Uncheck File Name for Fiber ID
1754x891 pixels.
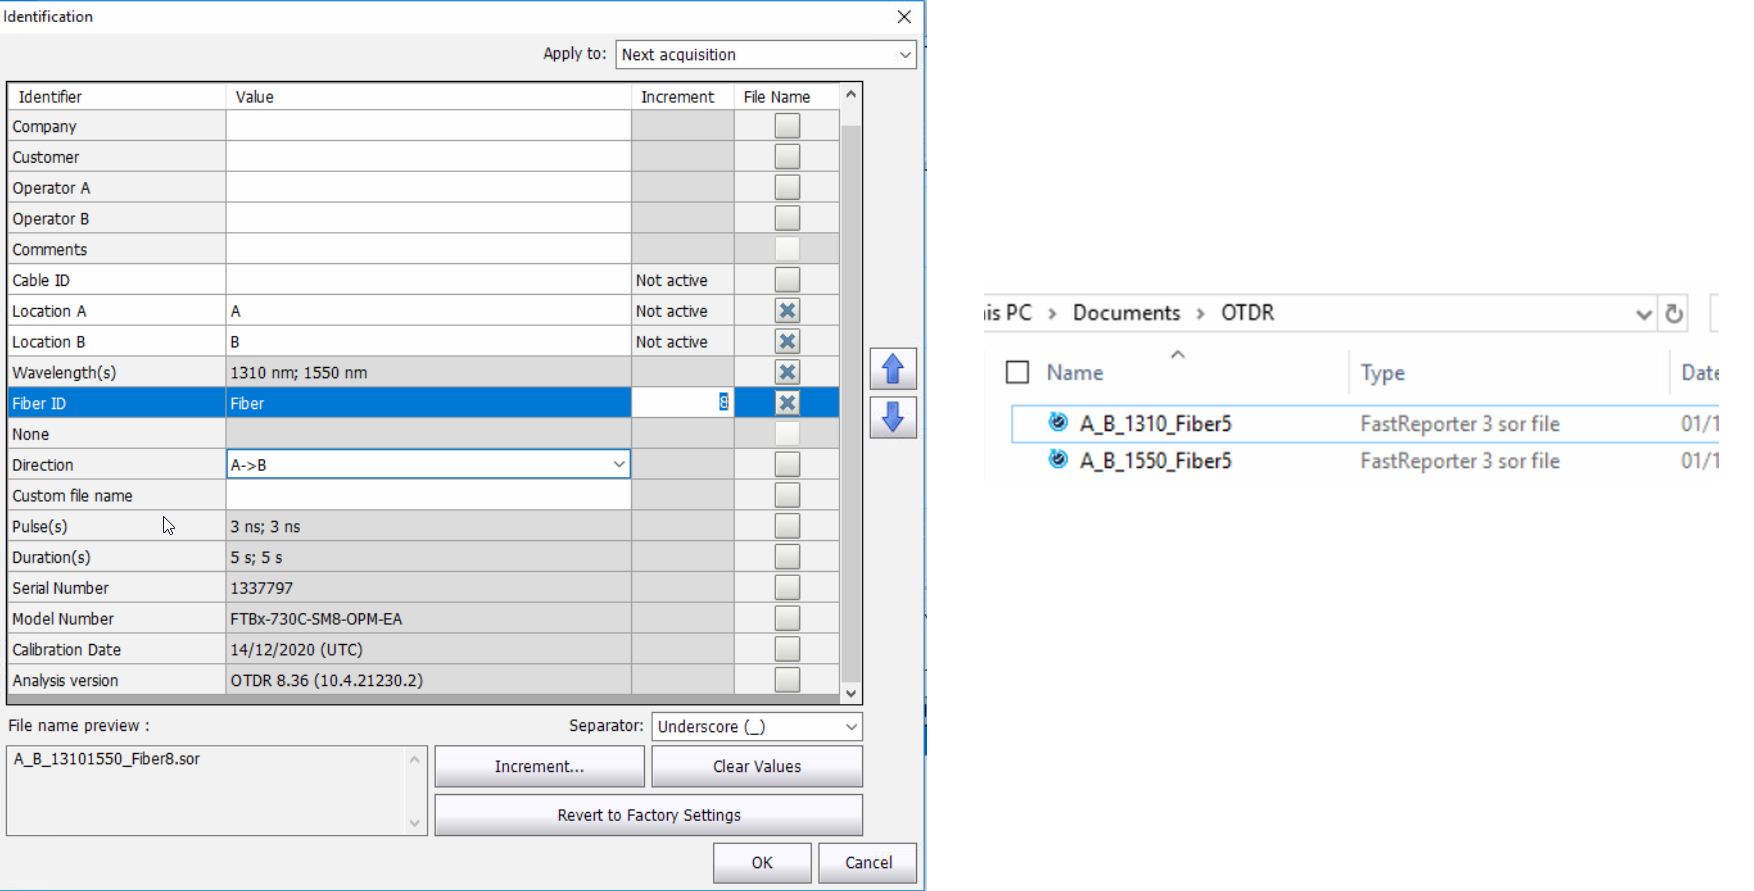pyautogui.click(x=787, y=403)
